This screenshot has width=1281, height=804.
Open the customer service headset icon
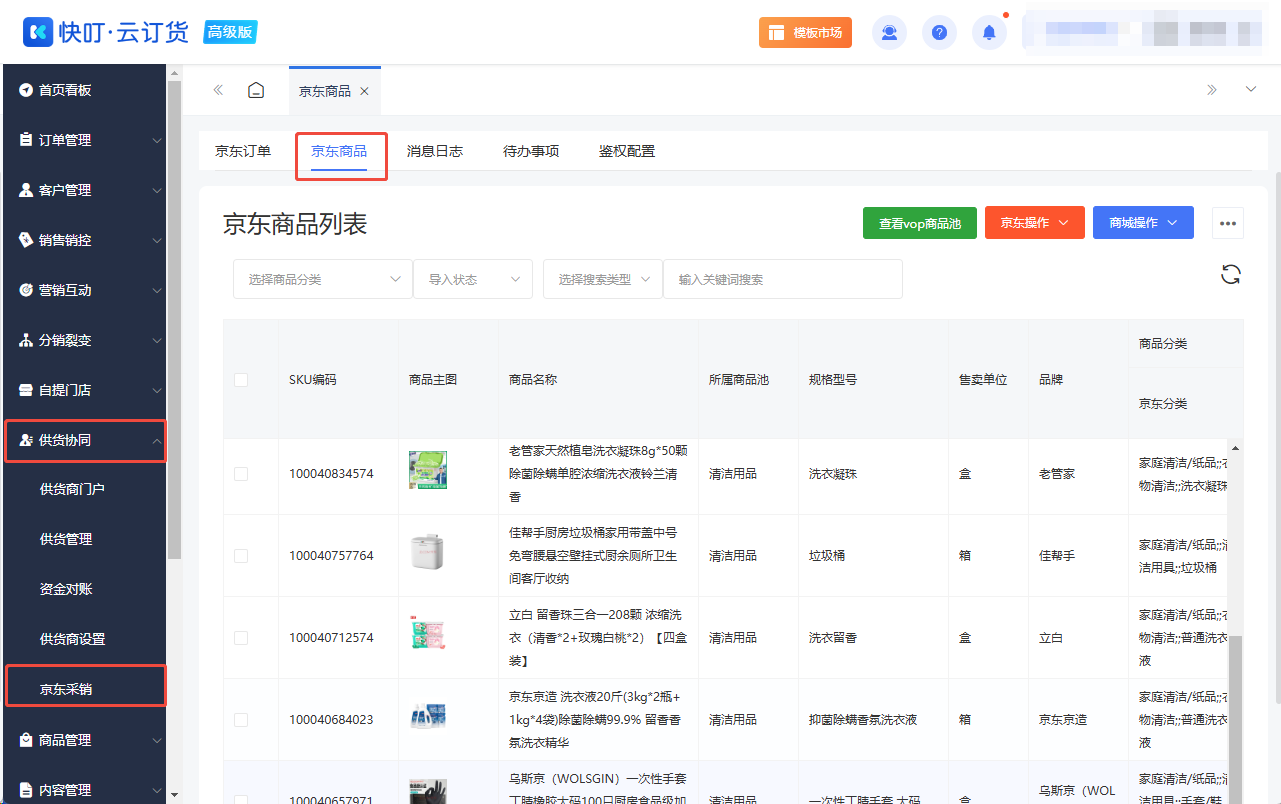click(889, 33)
